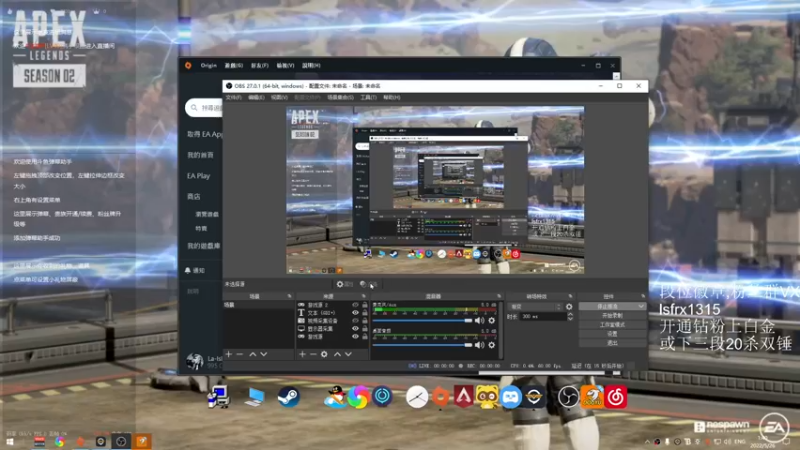Pop out the Sources dock panel
This screenshot has height=450, width=800.
click(364, 296)
